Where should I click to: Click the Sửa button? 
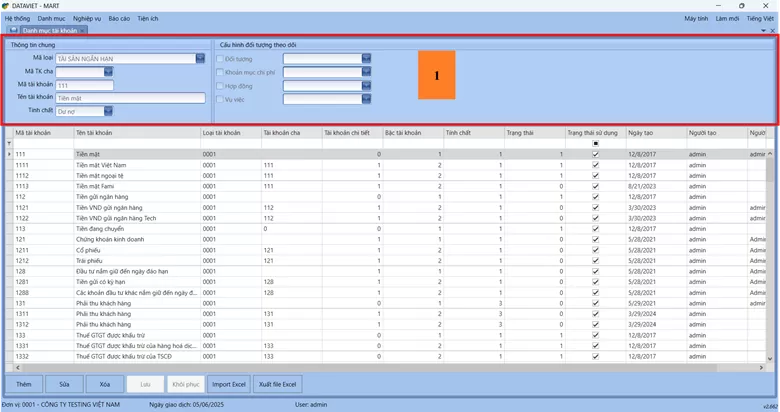point(64,384)
